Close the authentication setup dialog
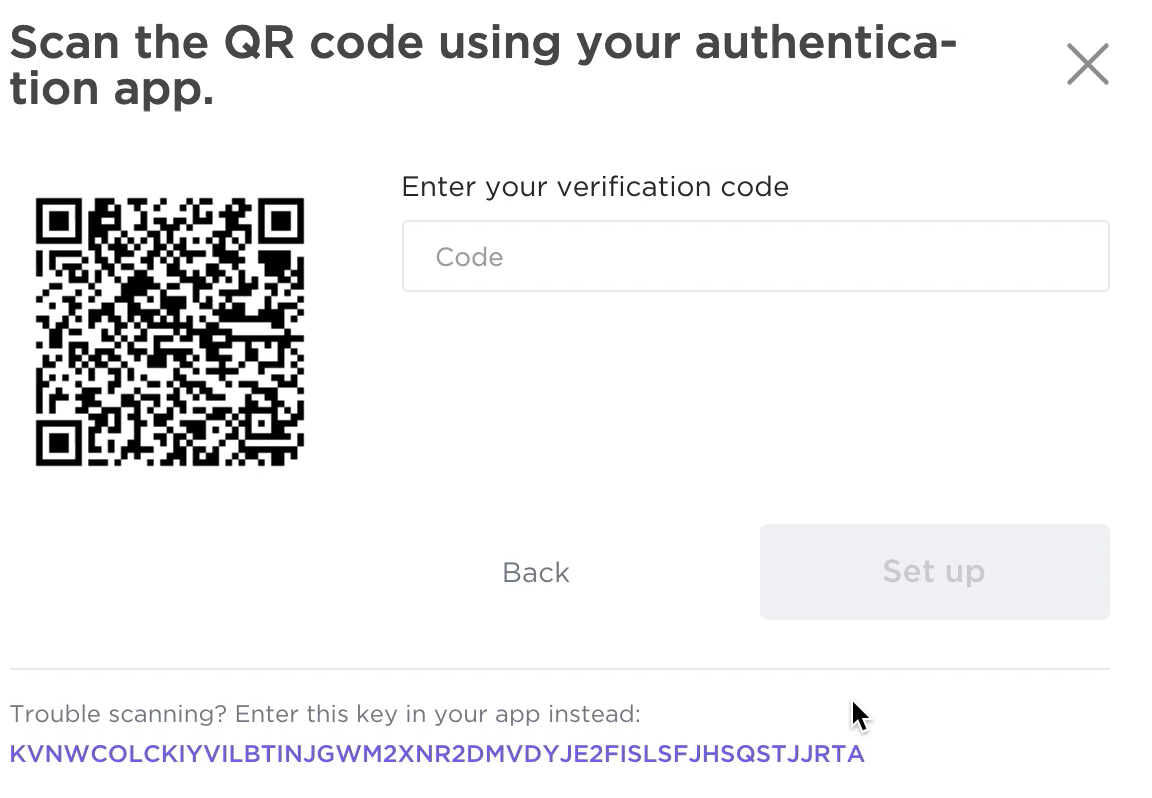The width and height of the screenshot is (1152, 798). point(1087,65)
